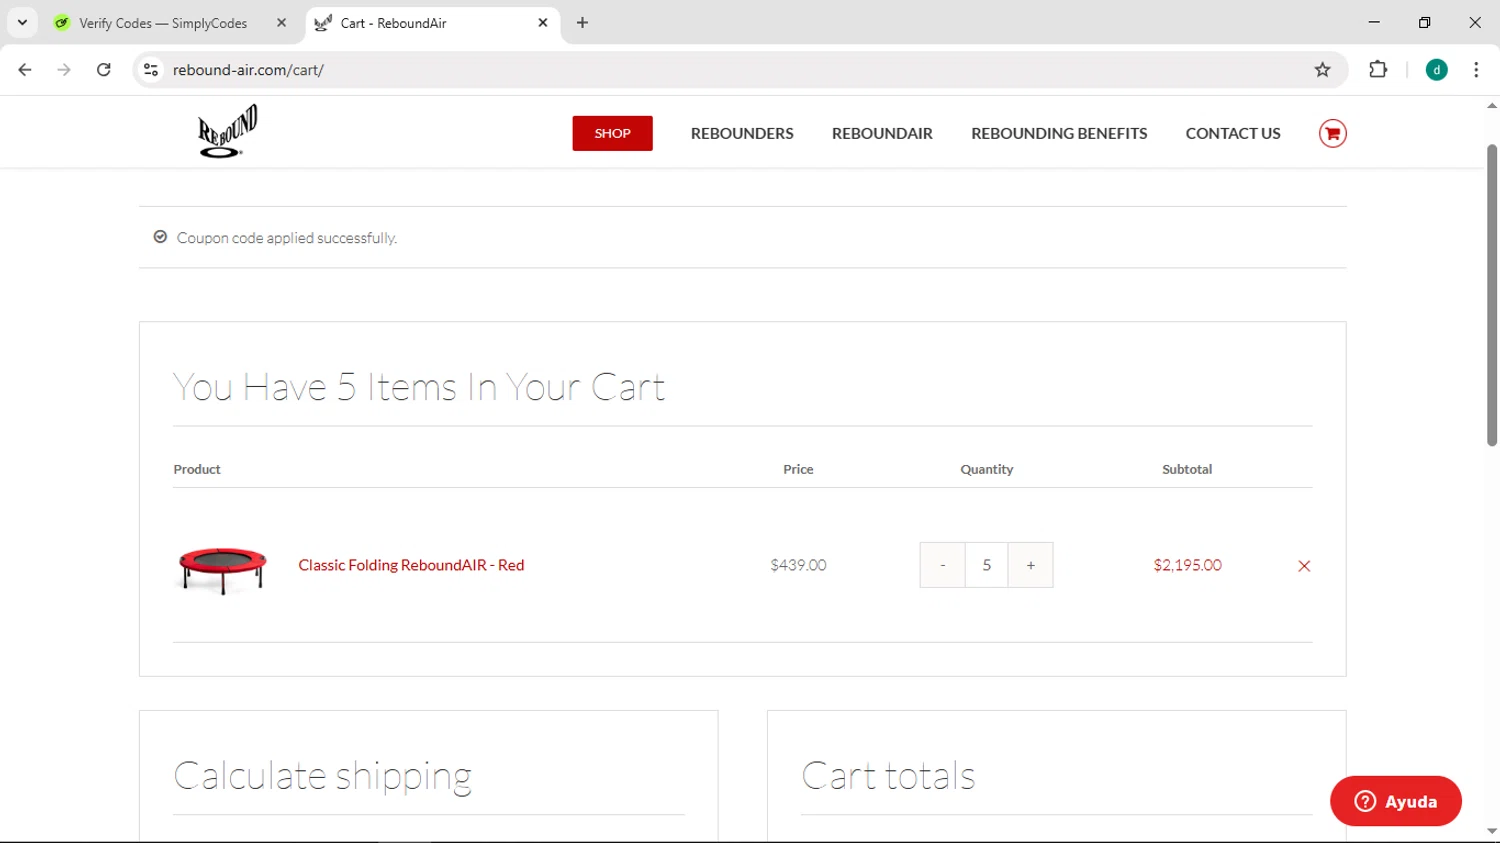Viewport: 1500px width, 843px height.
Task: Click the address bar URL
Action: point(248,70)
